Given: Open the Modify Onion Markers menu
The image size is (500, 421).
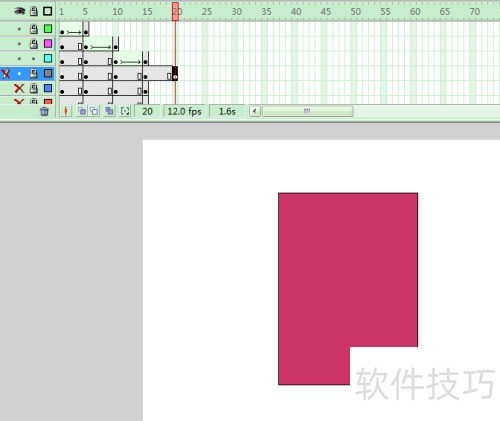Looking at the screenshot, I should tap(125, 111).
